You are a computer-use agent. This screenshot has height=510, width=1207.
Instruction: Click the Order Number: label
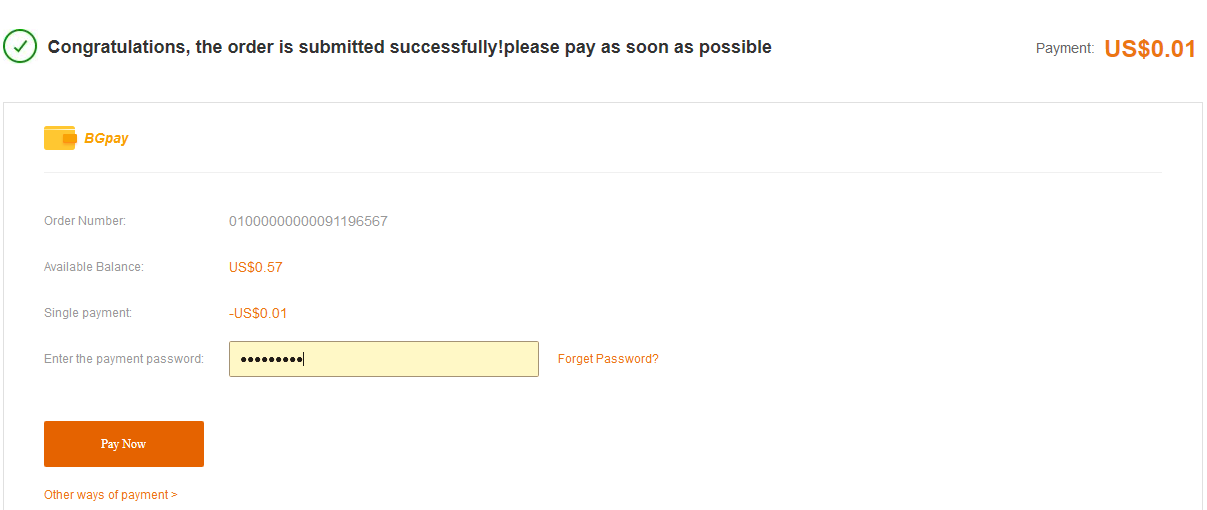[85, 221]
